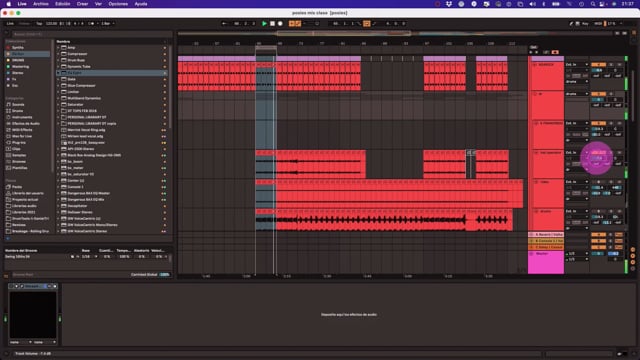Toggle the first track's orange activator
640x360 pixels.
598,64
